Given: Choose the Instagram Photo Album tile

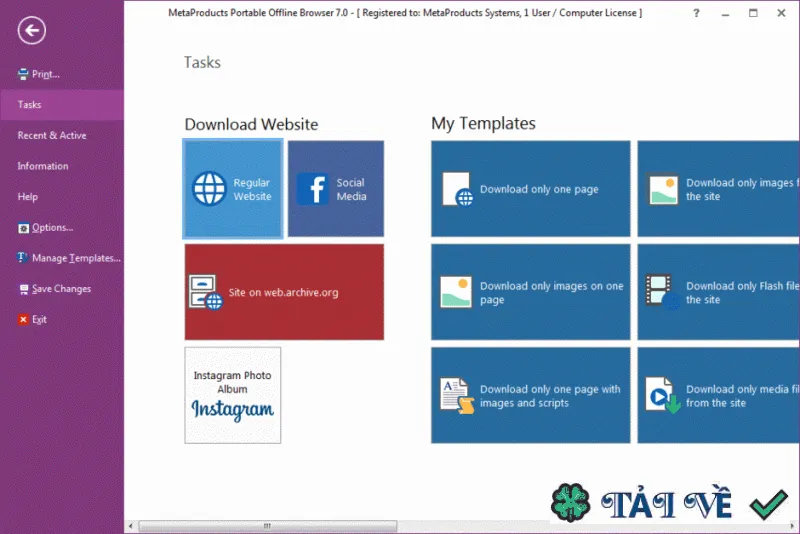Looking at the screenshot, I should tap(233, 395).
